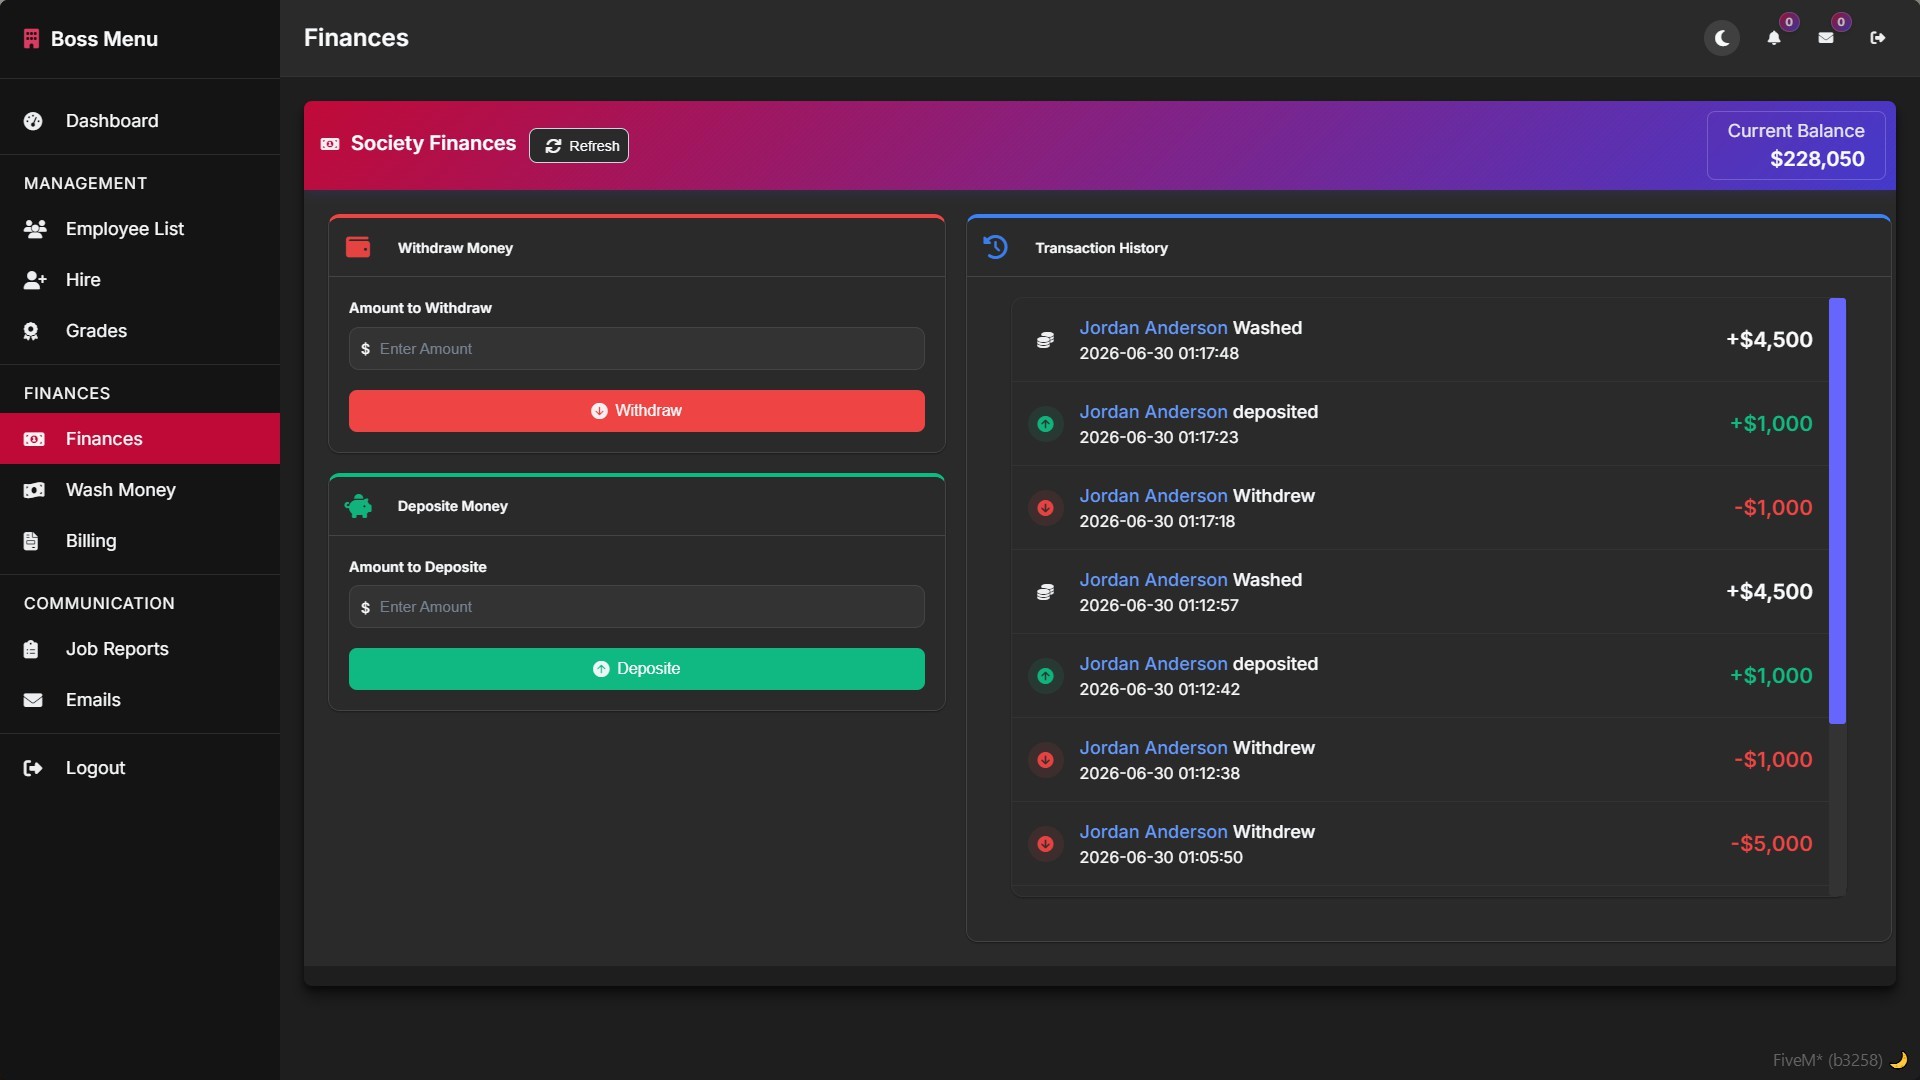Click the green Deposite button
Image resolution: width=1920 pixels, height=1080 pixels.
(637, 669)
